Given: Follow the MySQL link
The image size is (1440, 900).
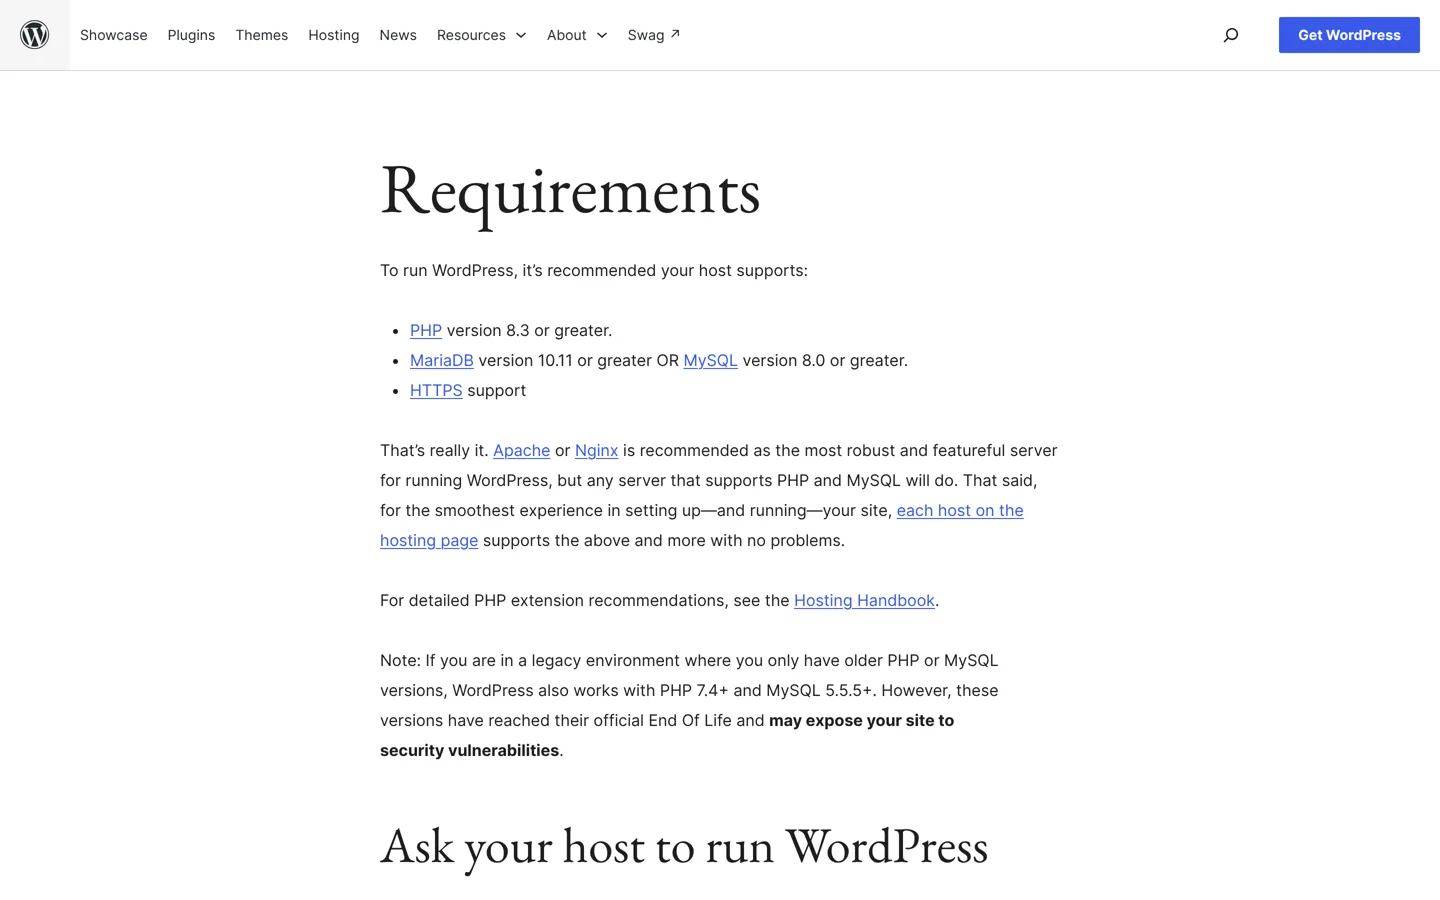Looking at the screenshot, I should point(710,360).
